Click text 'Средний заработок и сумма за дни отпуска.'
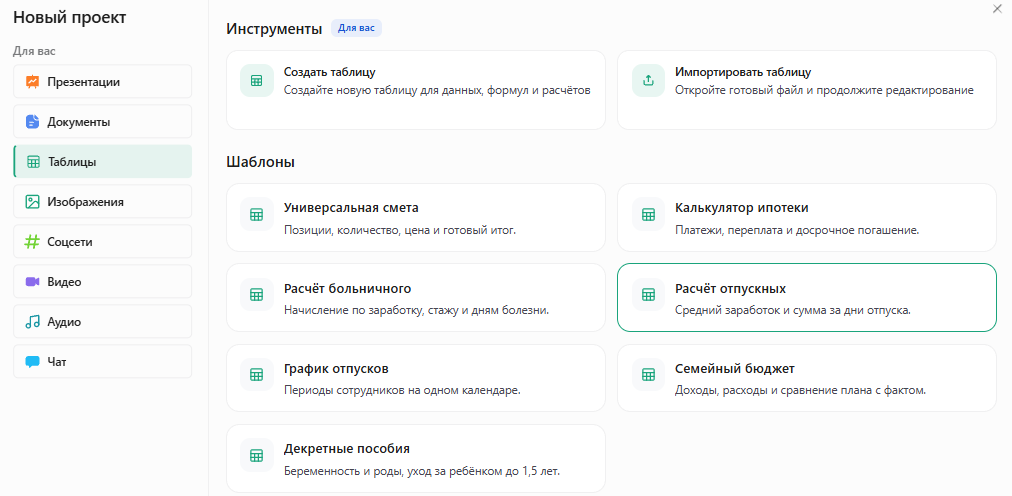 click(x=793, y=310)
